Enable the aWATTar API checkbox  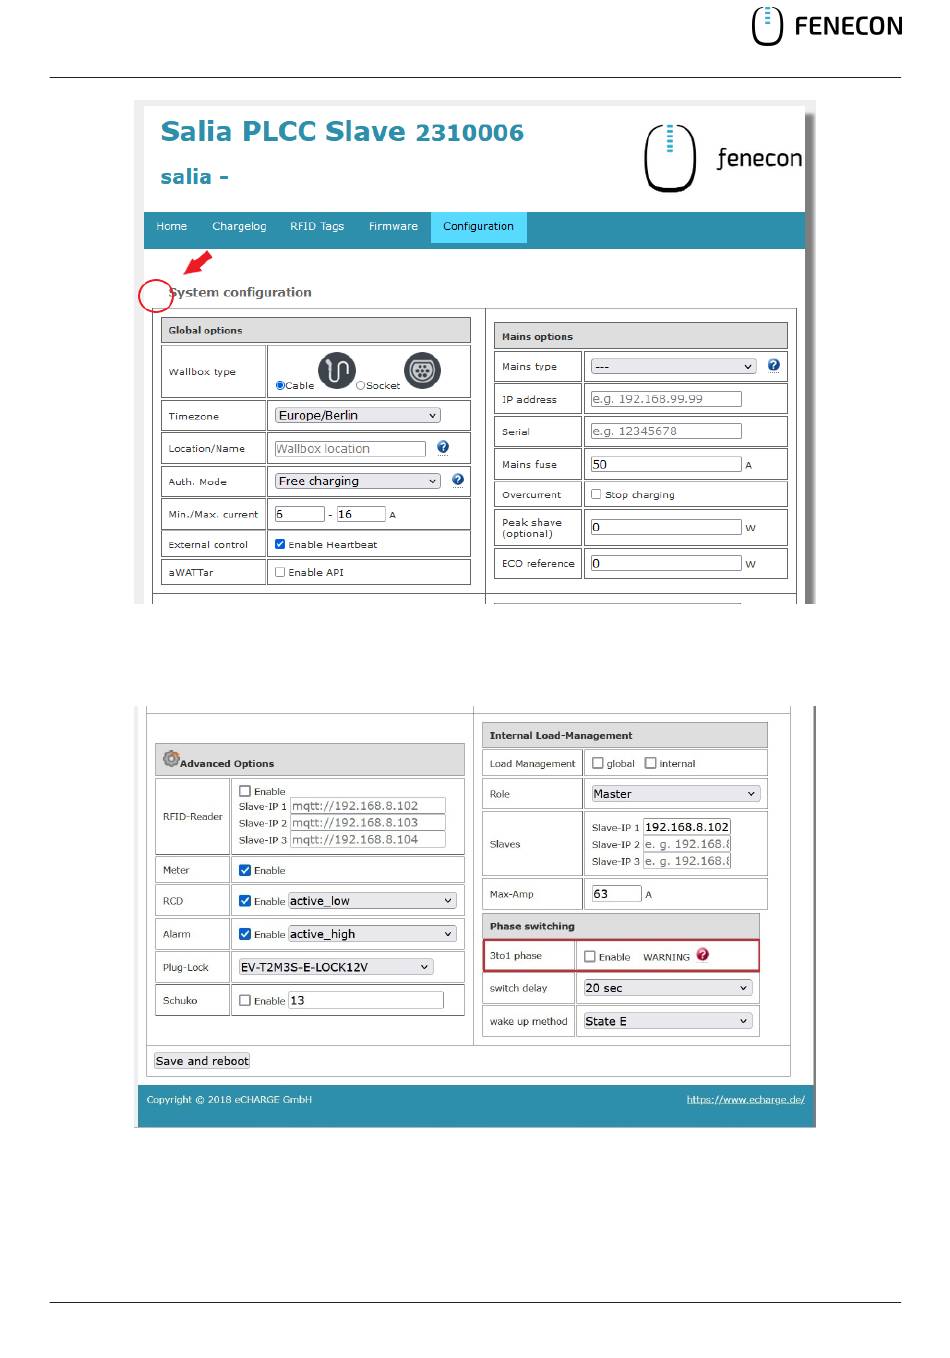coord(280,572)
